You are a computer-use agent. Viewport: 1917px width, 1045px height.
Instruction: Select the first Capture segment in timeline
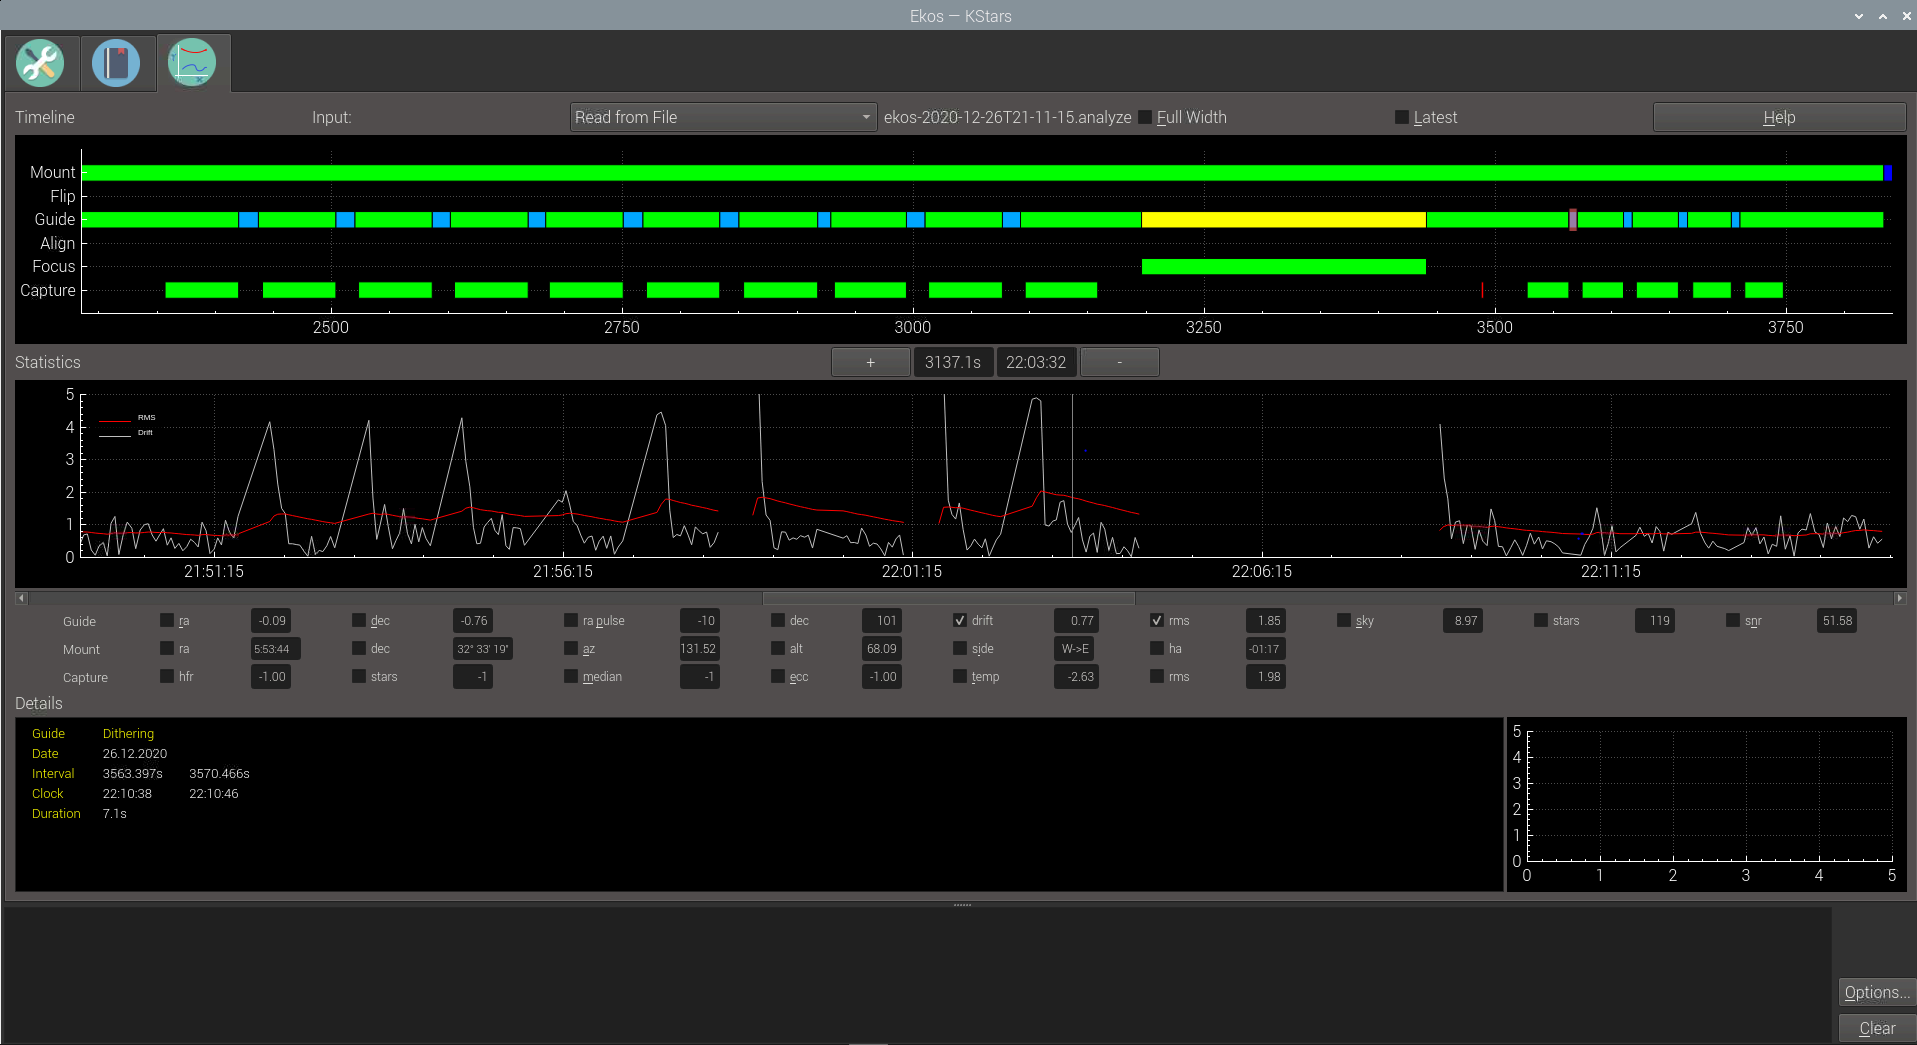[201, 290]
